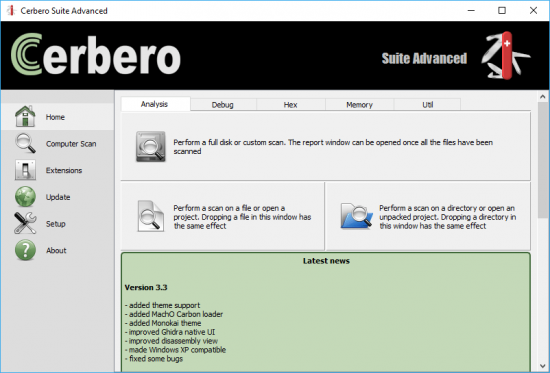550x373 pixels.
Task: Click the Version 3.3 heading
Action: 146,287
